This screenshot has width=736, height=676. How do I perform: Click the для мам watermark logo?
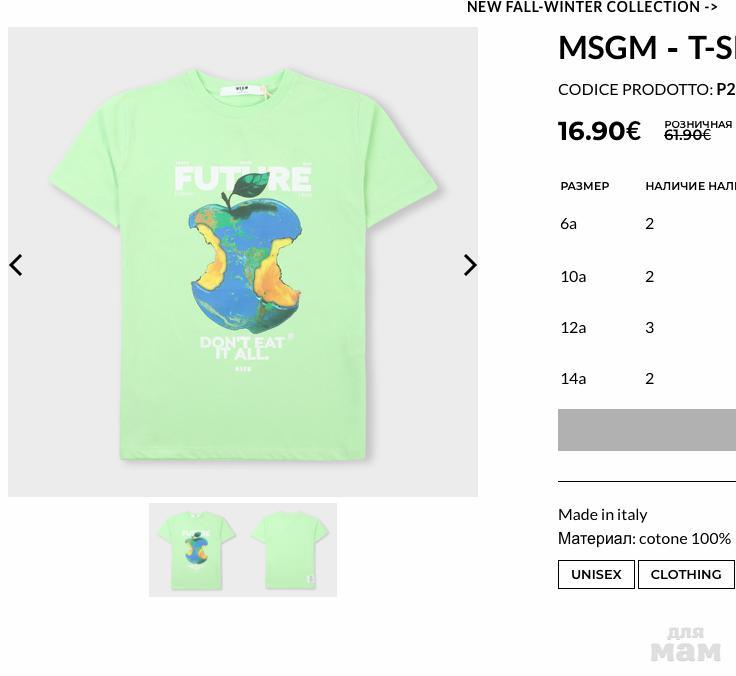(x=686, y=645)
